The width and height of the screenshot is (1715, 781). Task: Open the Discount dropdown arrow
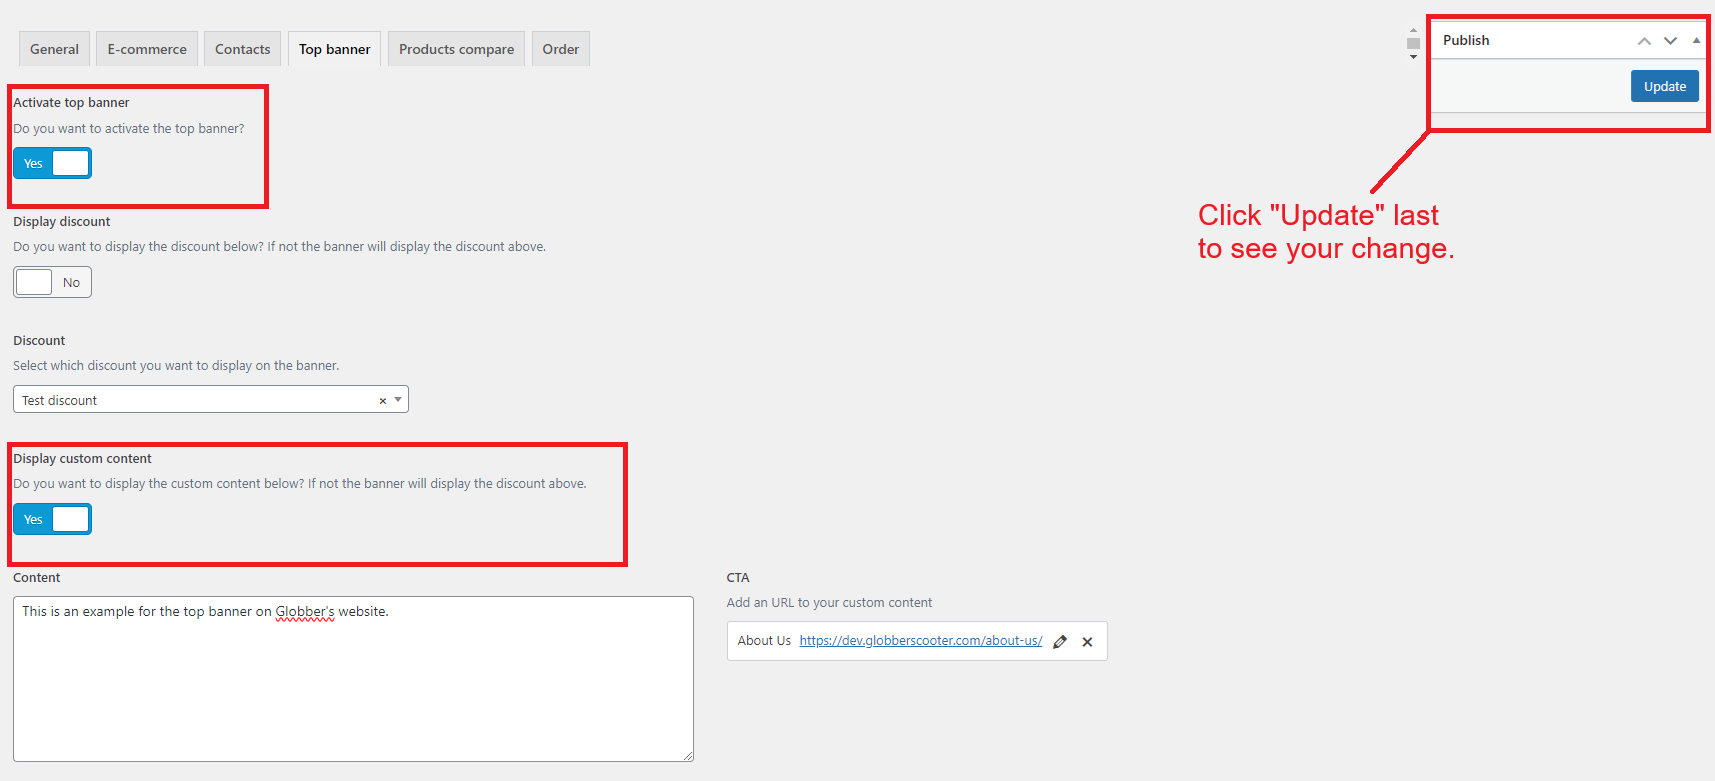coord(398,400)
